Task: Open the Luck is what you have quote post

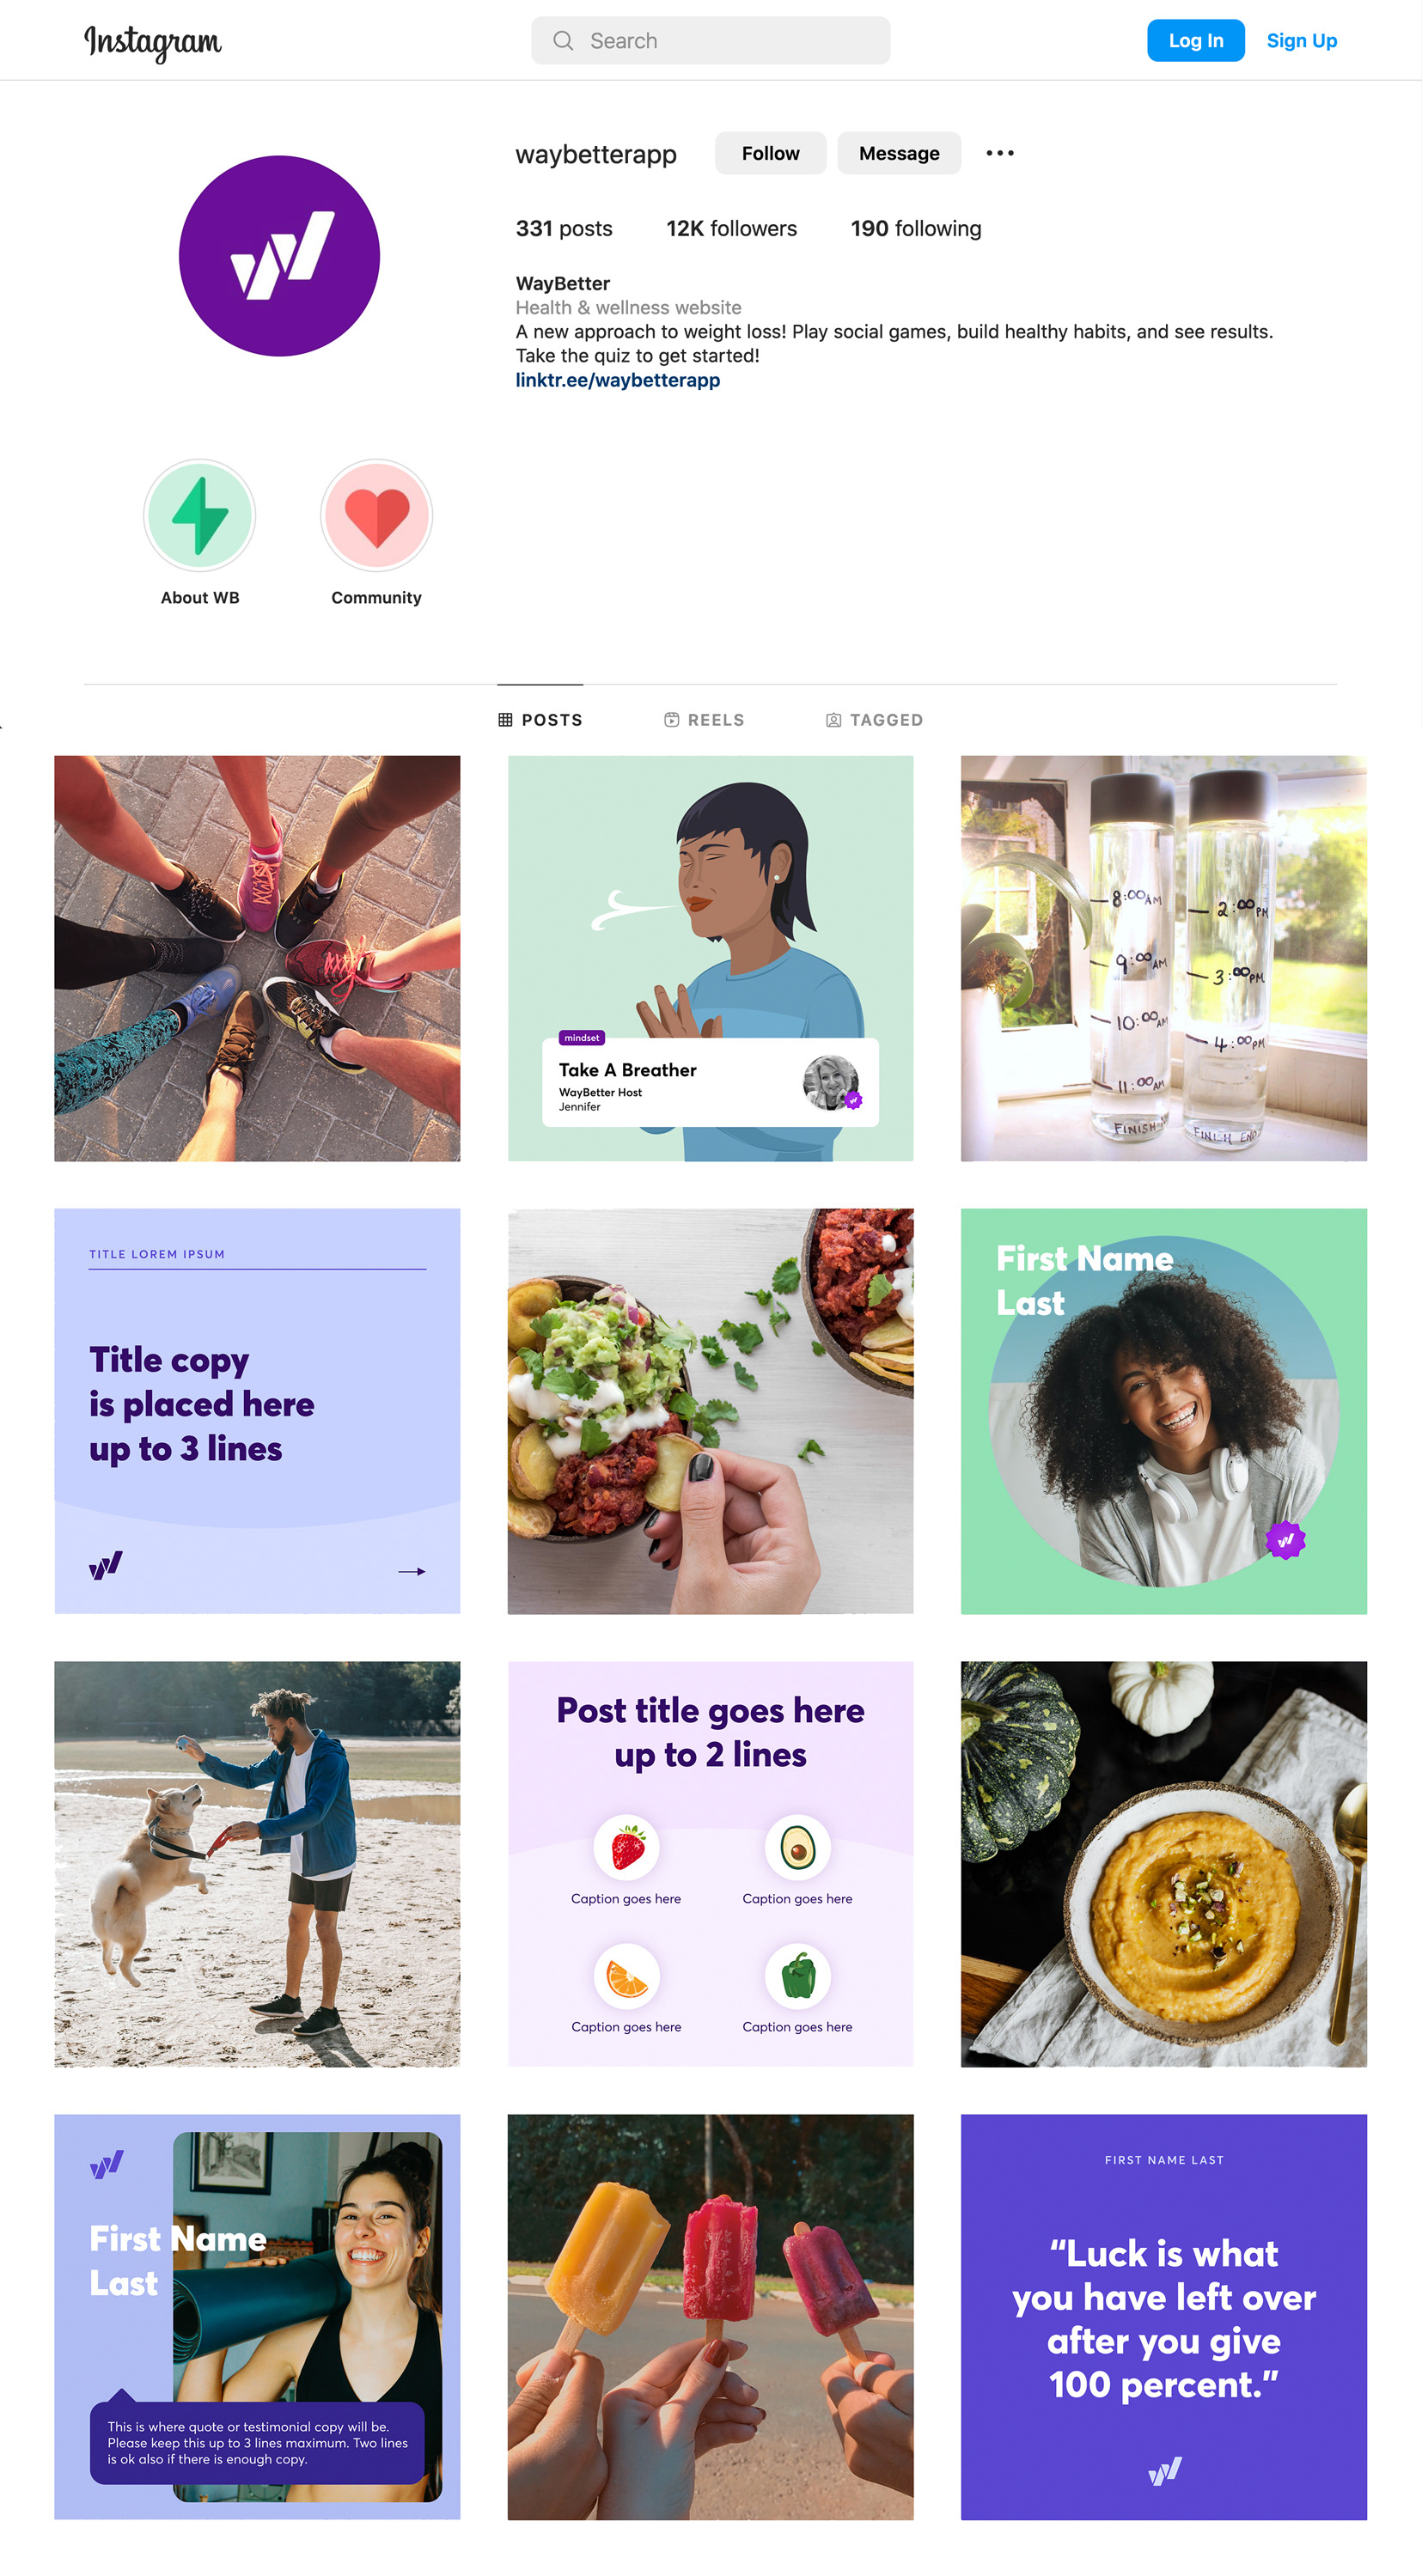Action: [1163, 2316]
